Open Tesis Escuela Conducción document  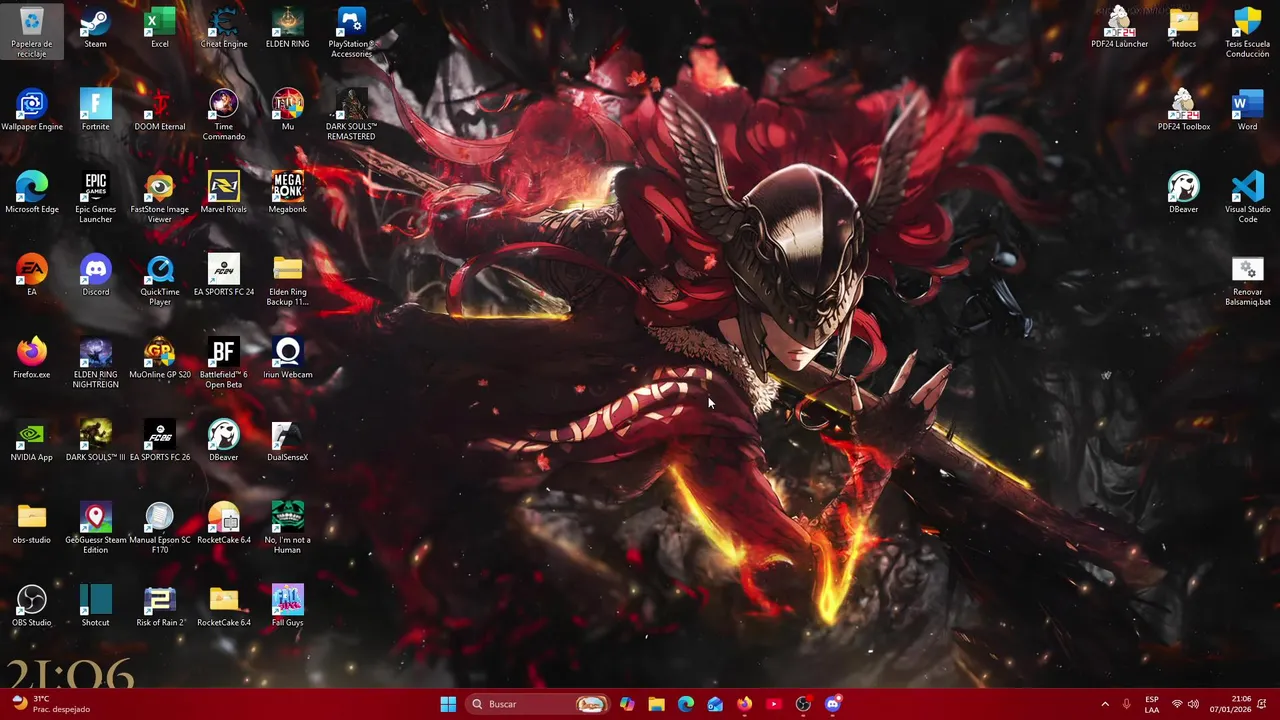pos(1248,32)
